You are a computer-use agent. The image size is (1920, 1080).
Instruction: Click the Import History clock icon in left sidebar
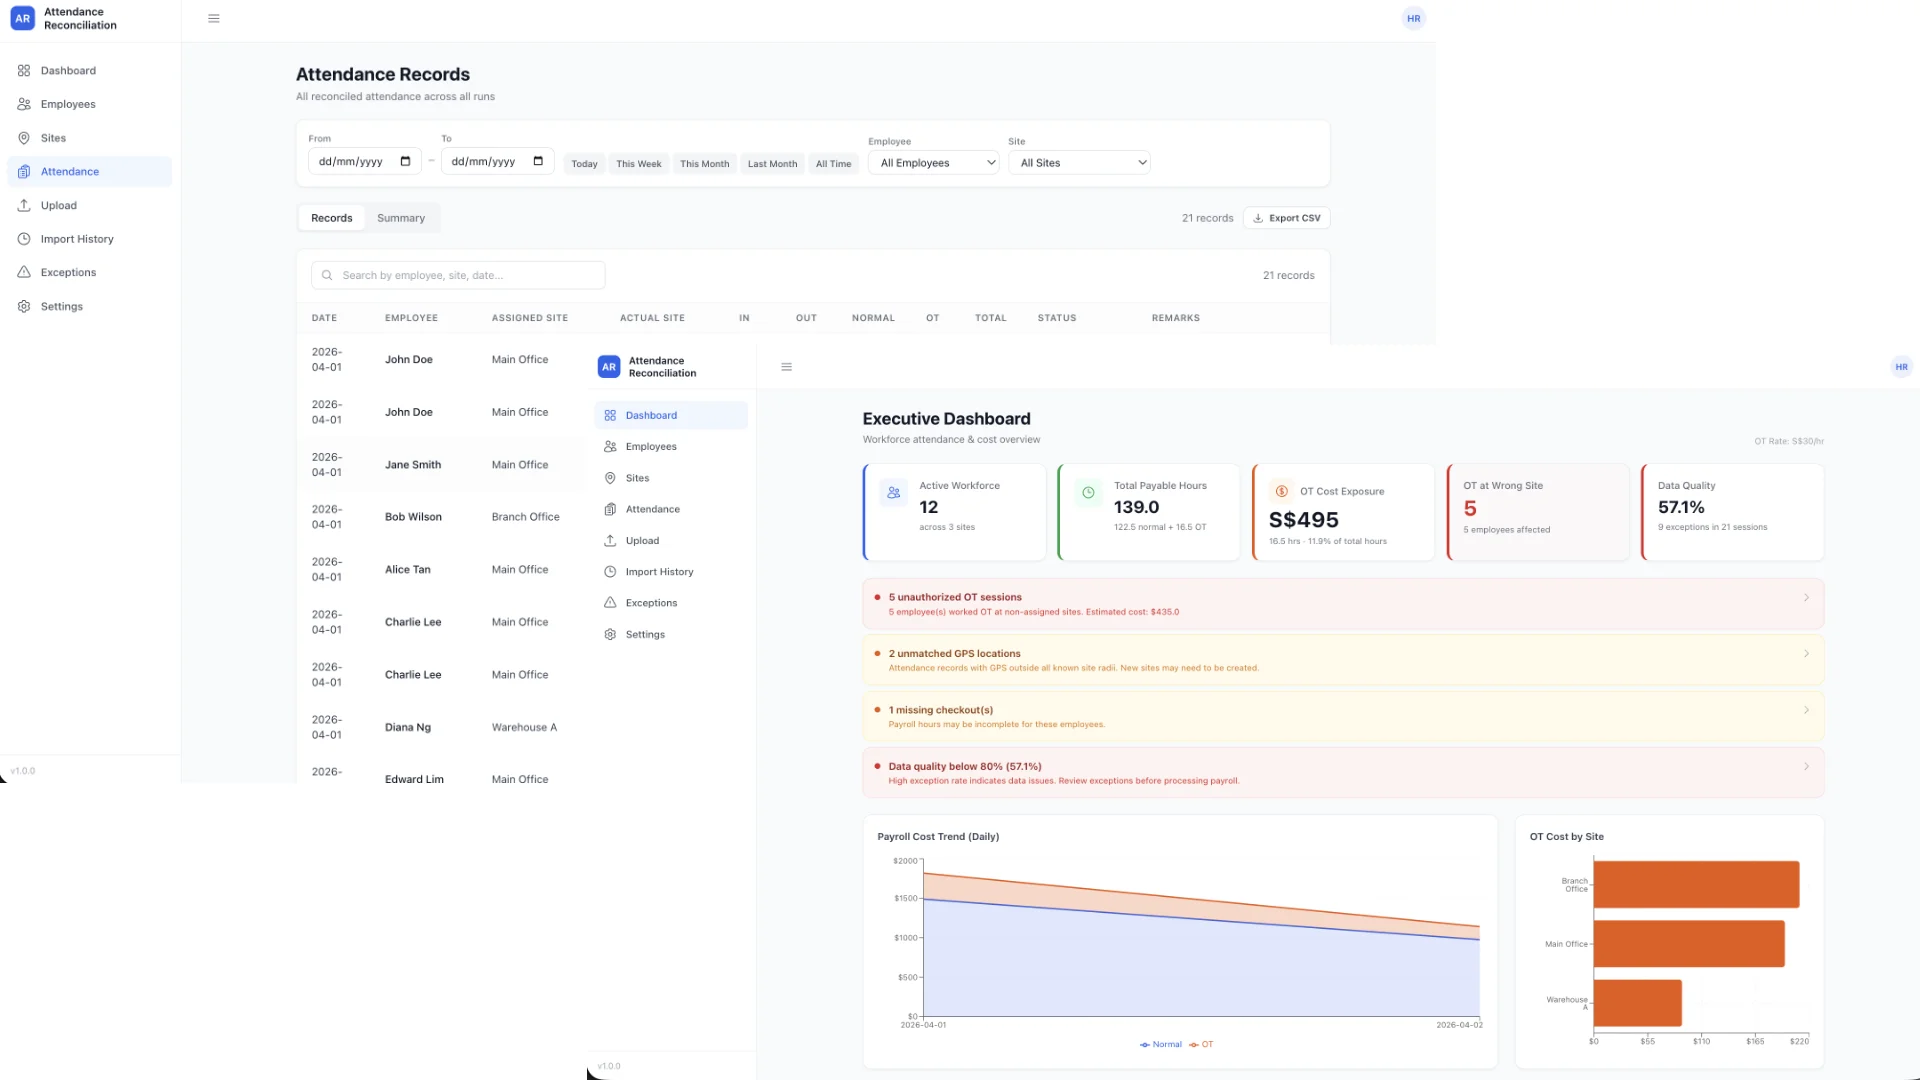[x=24, y=239]
